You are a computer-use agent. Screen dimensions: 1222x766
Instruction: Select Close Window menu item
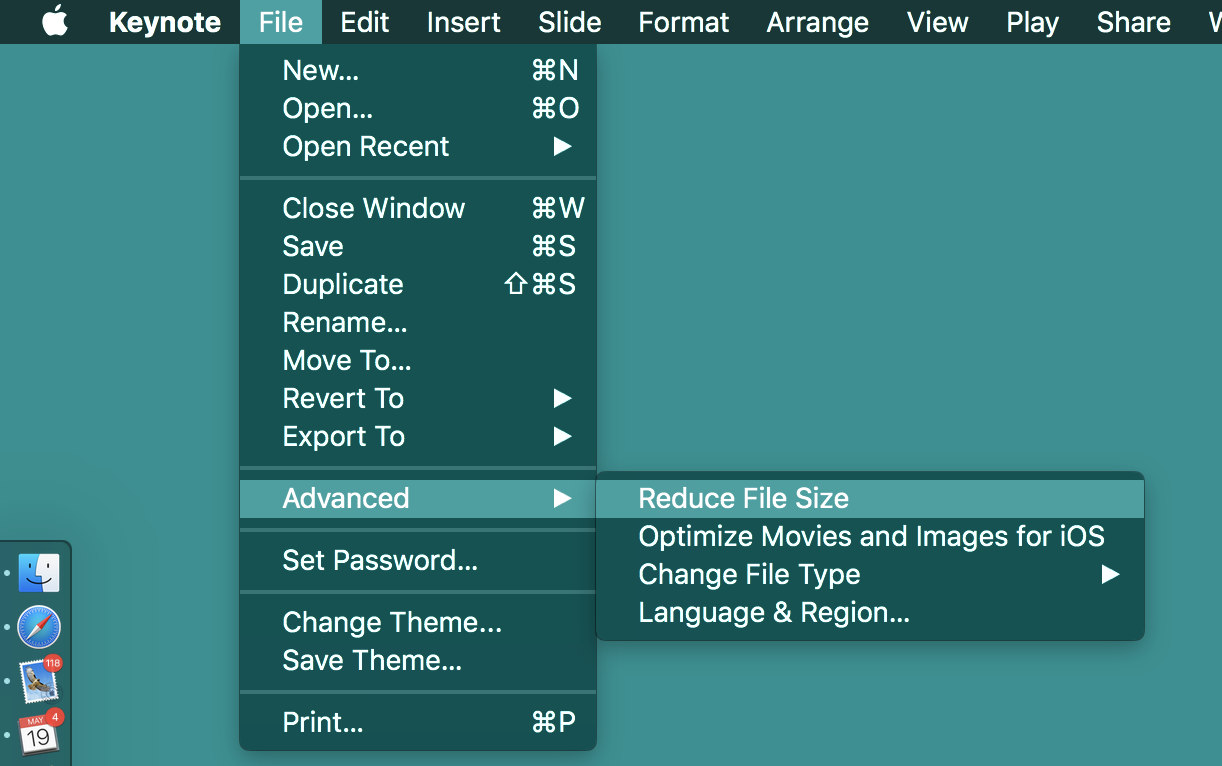(x=418, y=208)
